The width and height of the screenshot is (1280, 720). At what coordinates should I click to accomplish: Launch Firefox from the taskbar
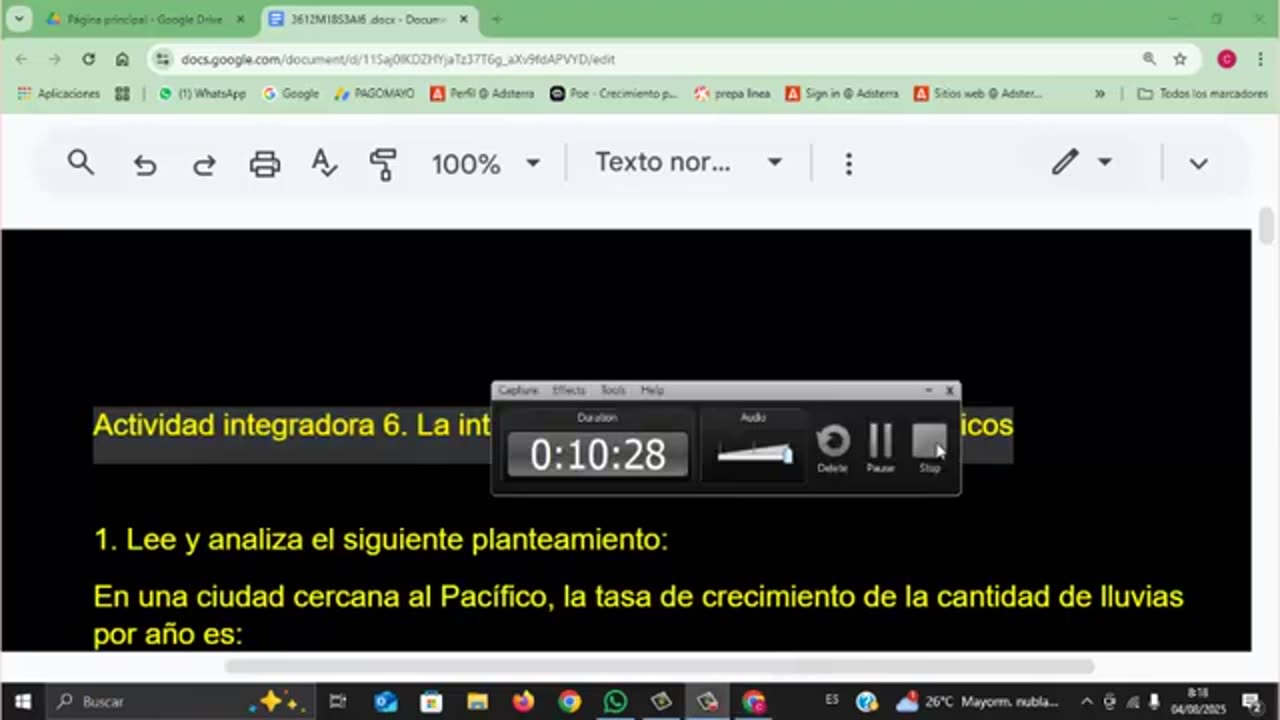coord(523,702)
